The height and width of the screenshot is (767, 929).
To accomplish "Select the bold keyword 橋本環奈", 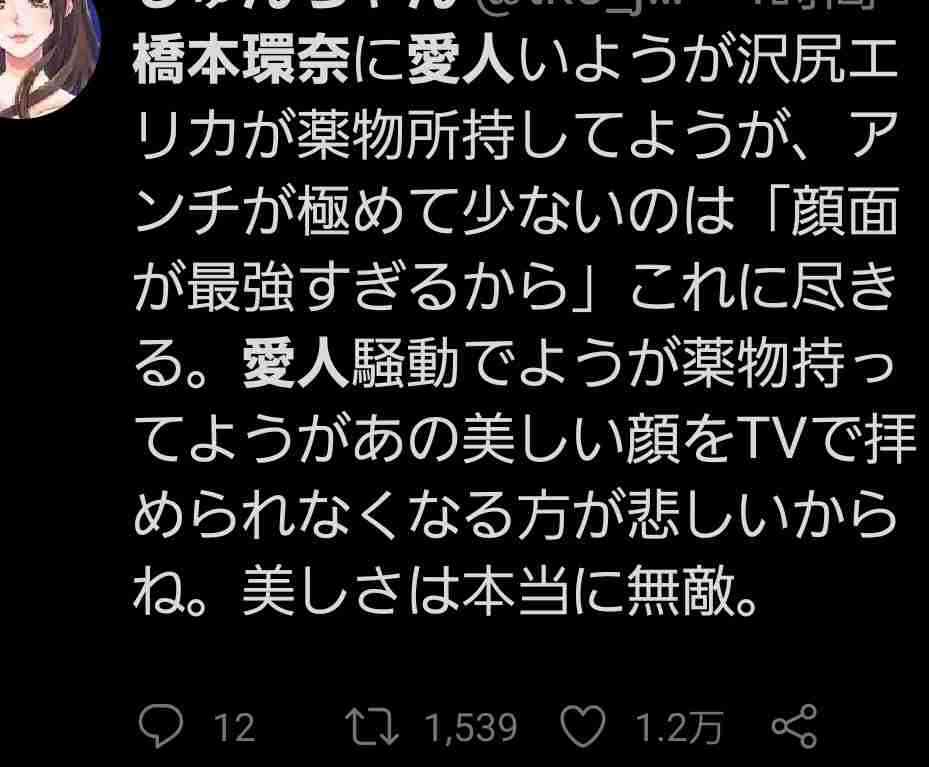I will coord(242,62).
